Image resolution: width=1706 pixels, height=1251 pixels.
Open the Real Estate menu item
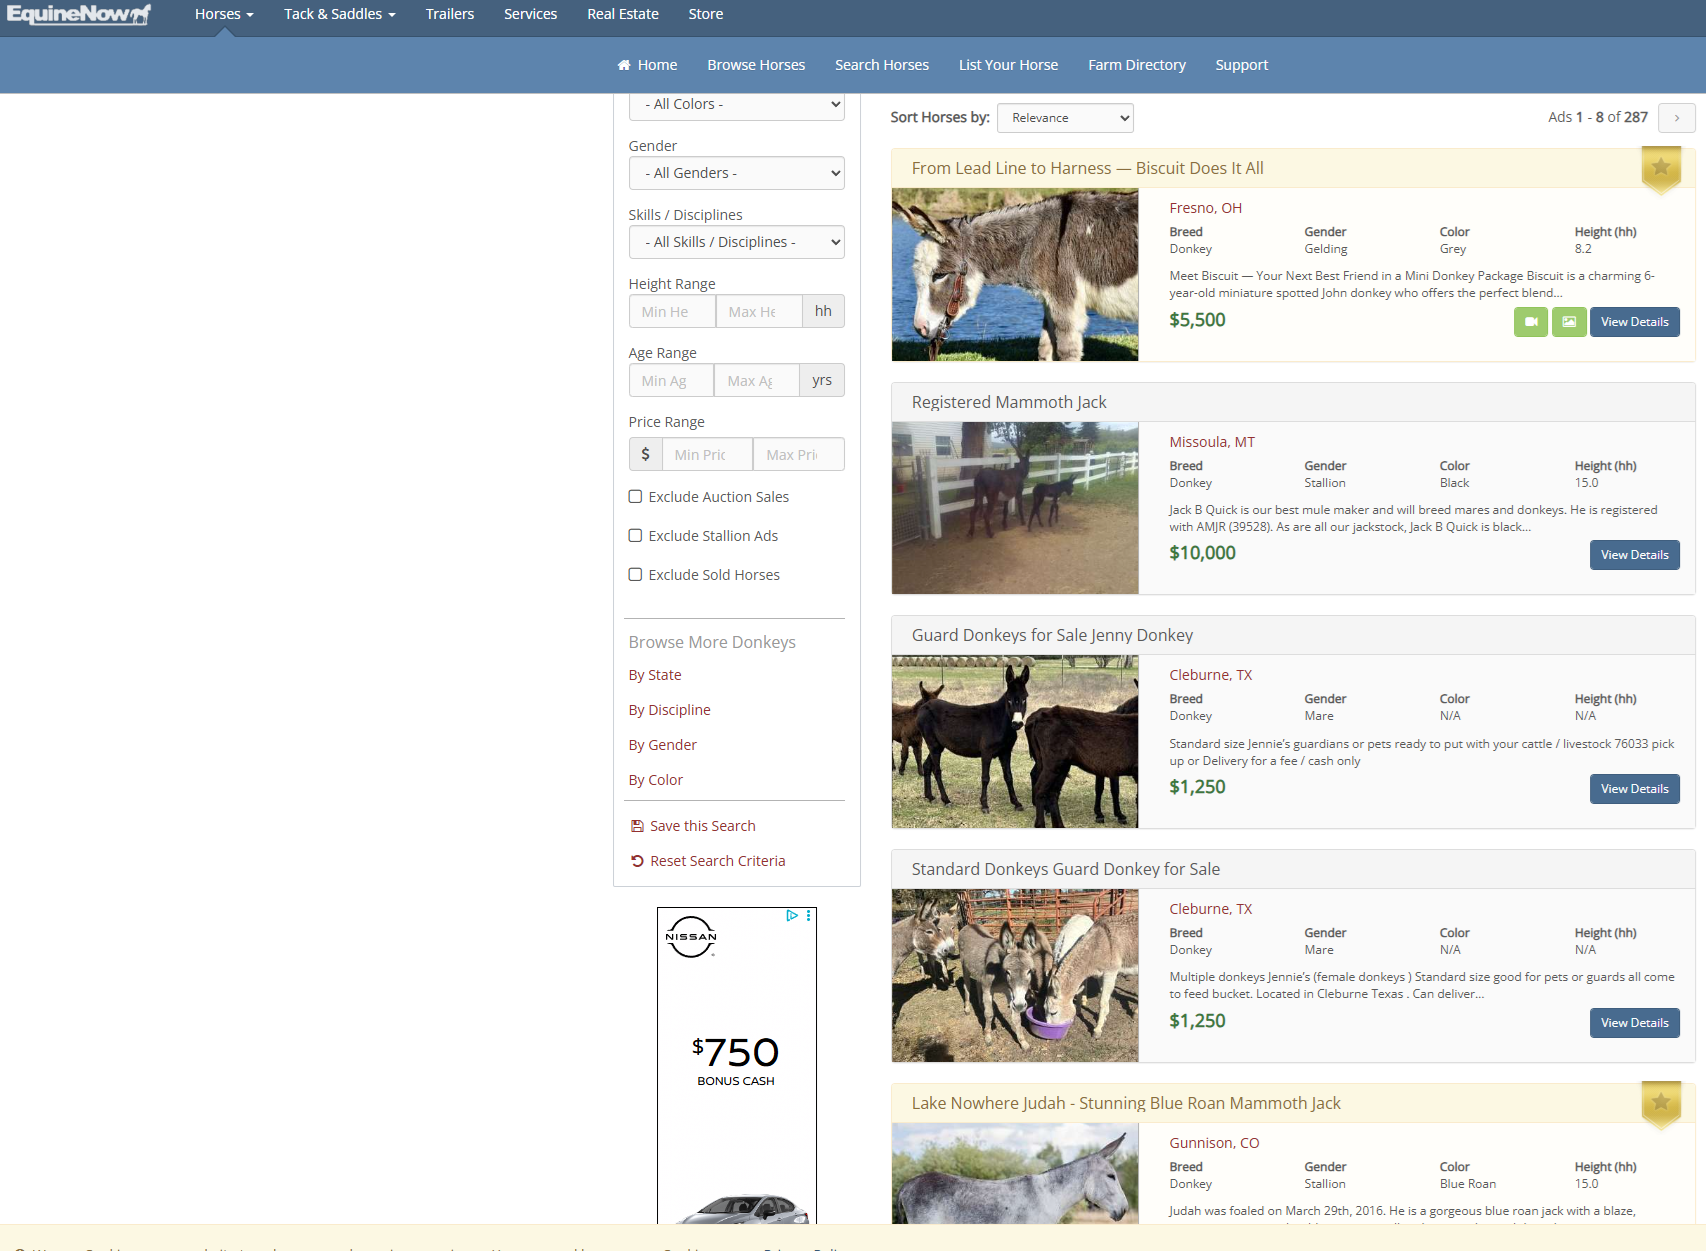tap(623, 14)
